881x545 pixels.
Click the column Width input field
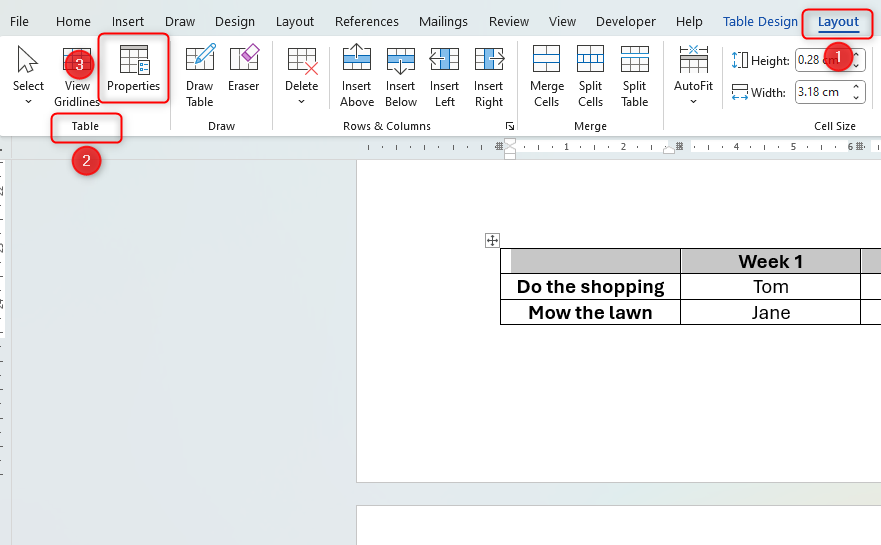[820, 93]
